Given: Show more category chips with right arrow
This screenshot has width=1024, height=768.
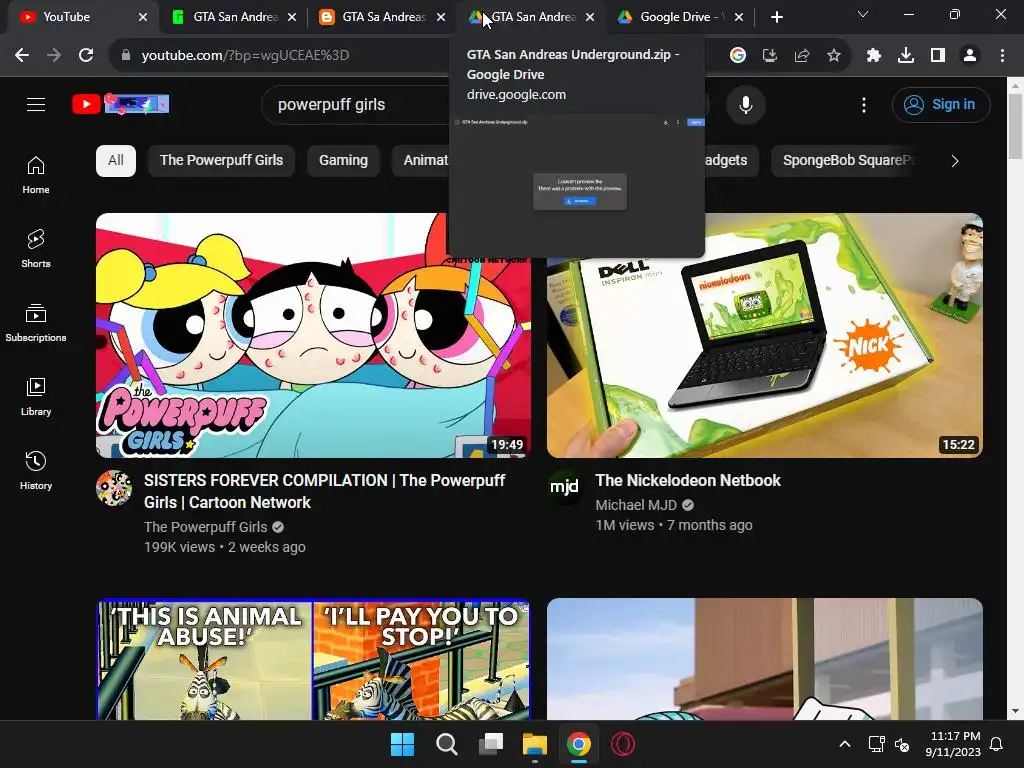Looking at the screenshot, I should click(x=954, y=161).
